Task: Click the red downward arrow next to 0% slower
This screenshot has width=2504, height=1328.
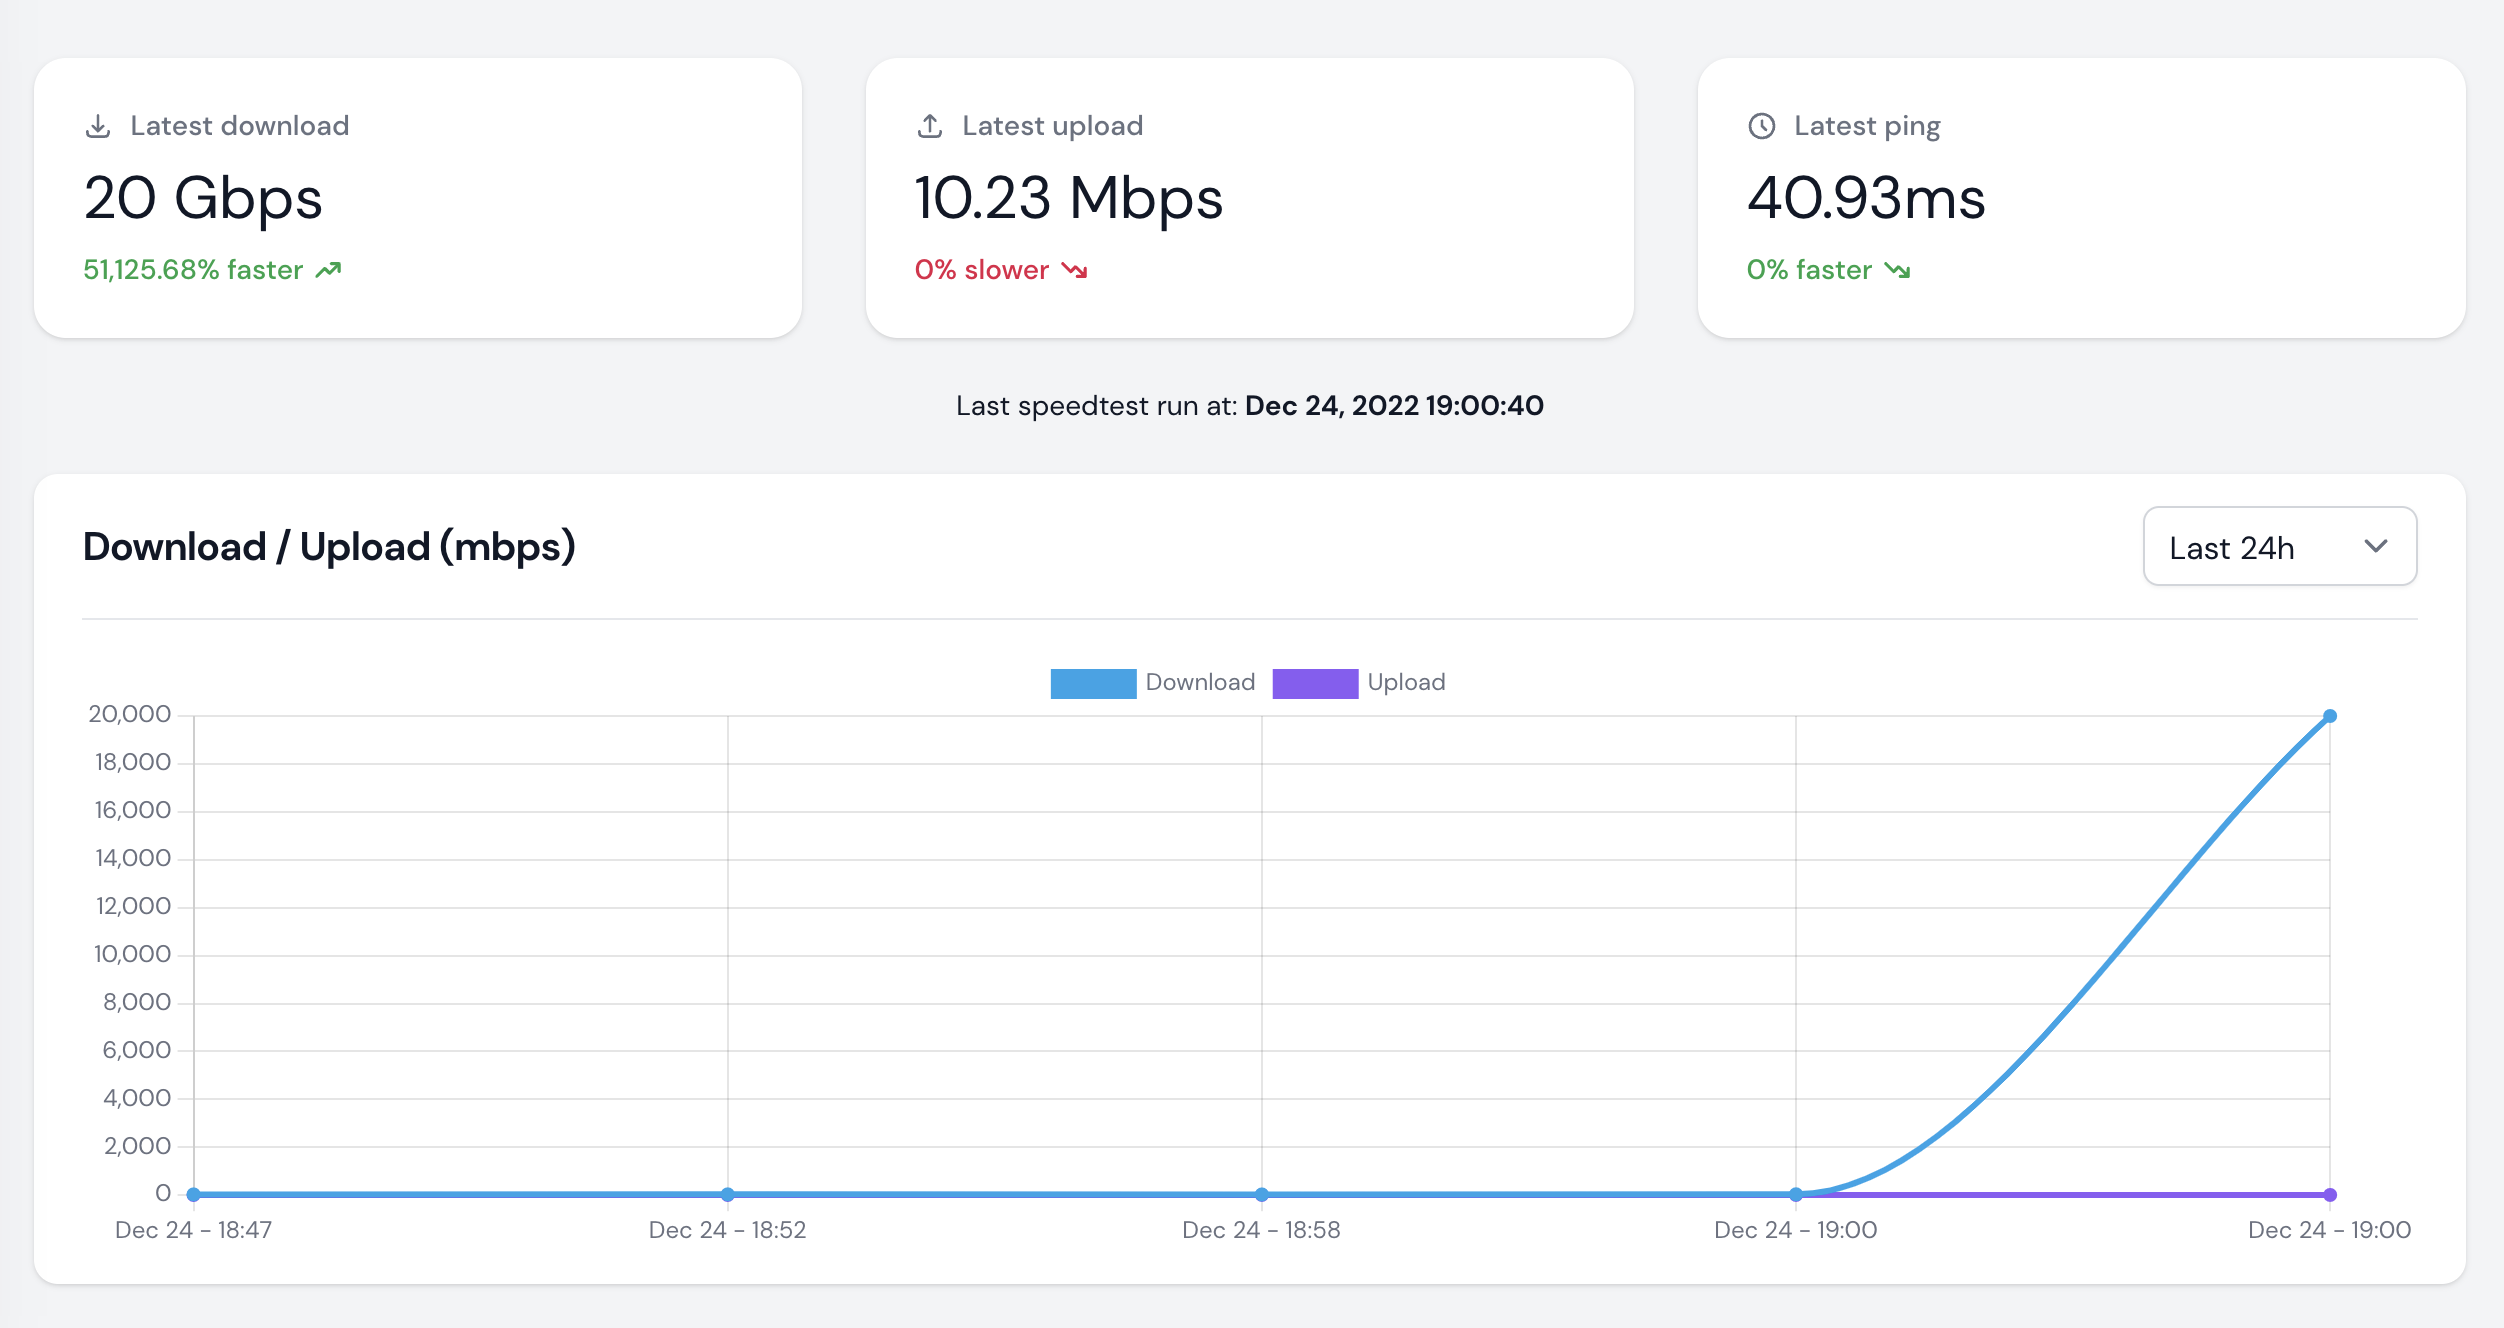Action: 1074,270
